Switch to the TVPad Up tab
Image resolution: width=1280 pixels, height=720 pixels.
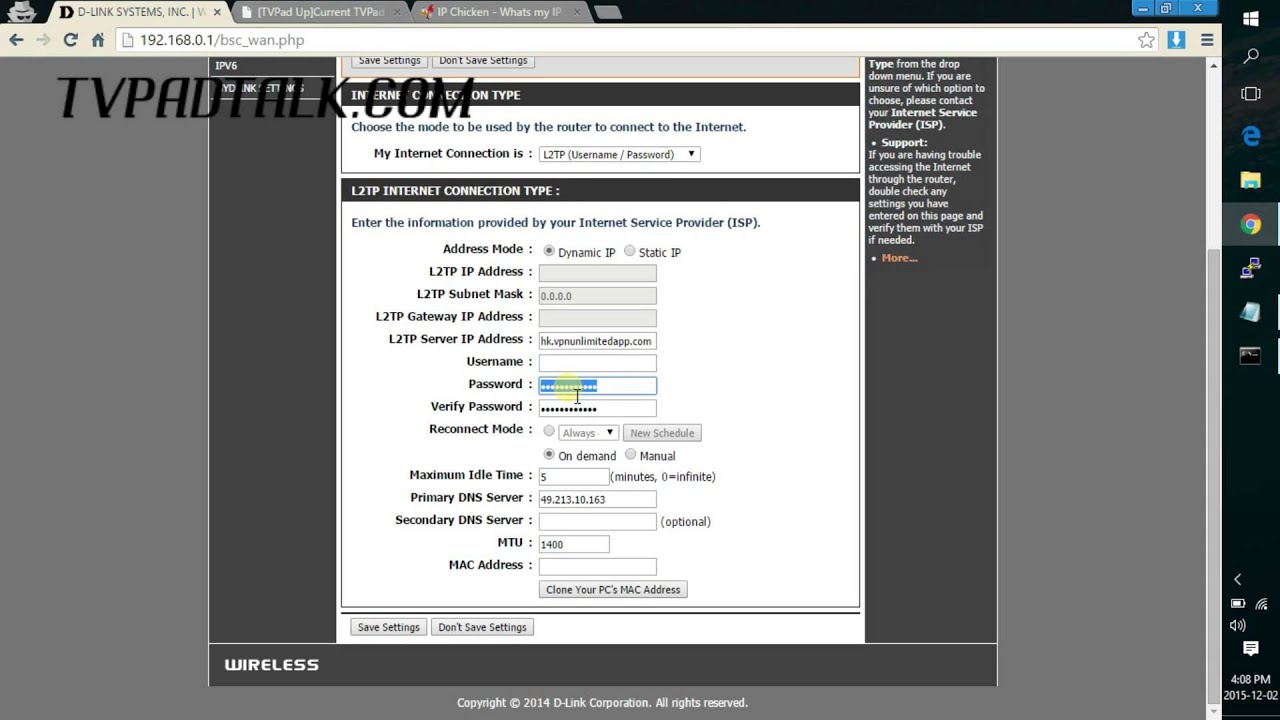tap(320, 12)
